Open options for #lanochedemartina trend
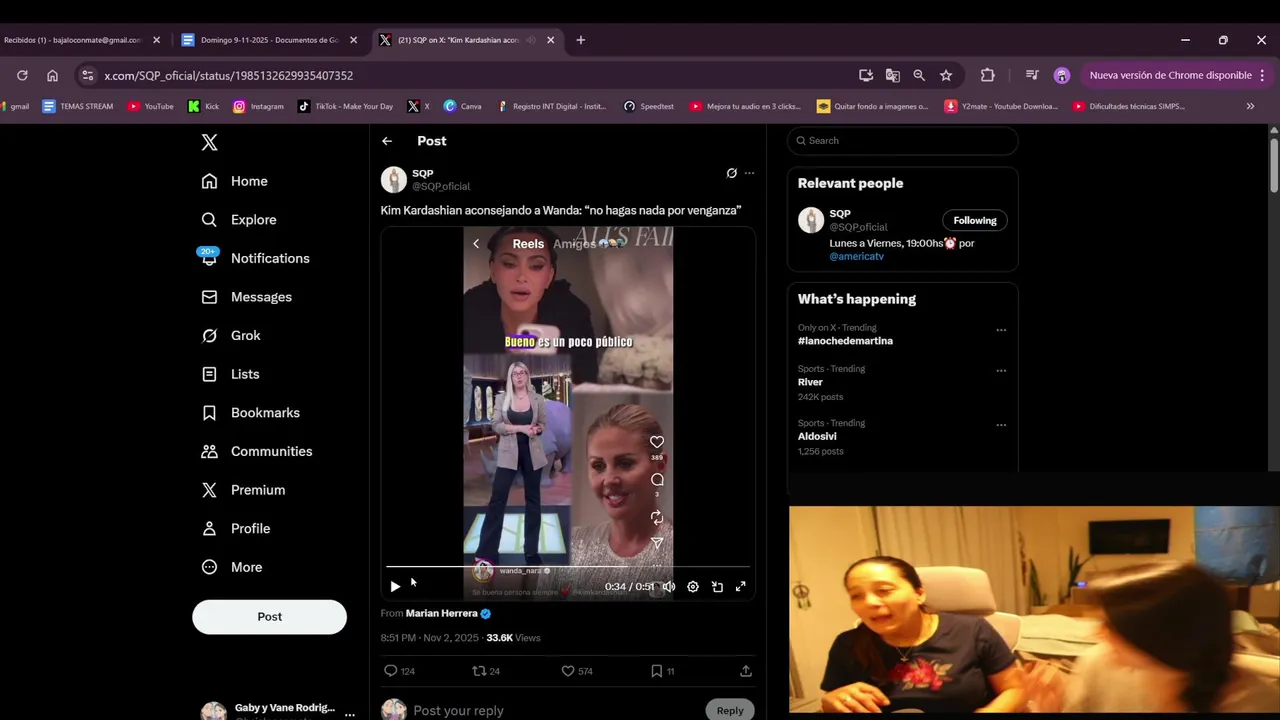This screenshot has height=720, width=1280. point(1001,330)
